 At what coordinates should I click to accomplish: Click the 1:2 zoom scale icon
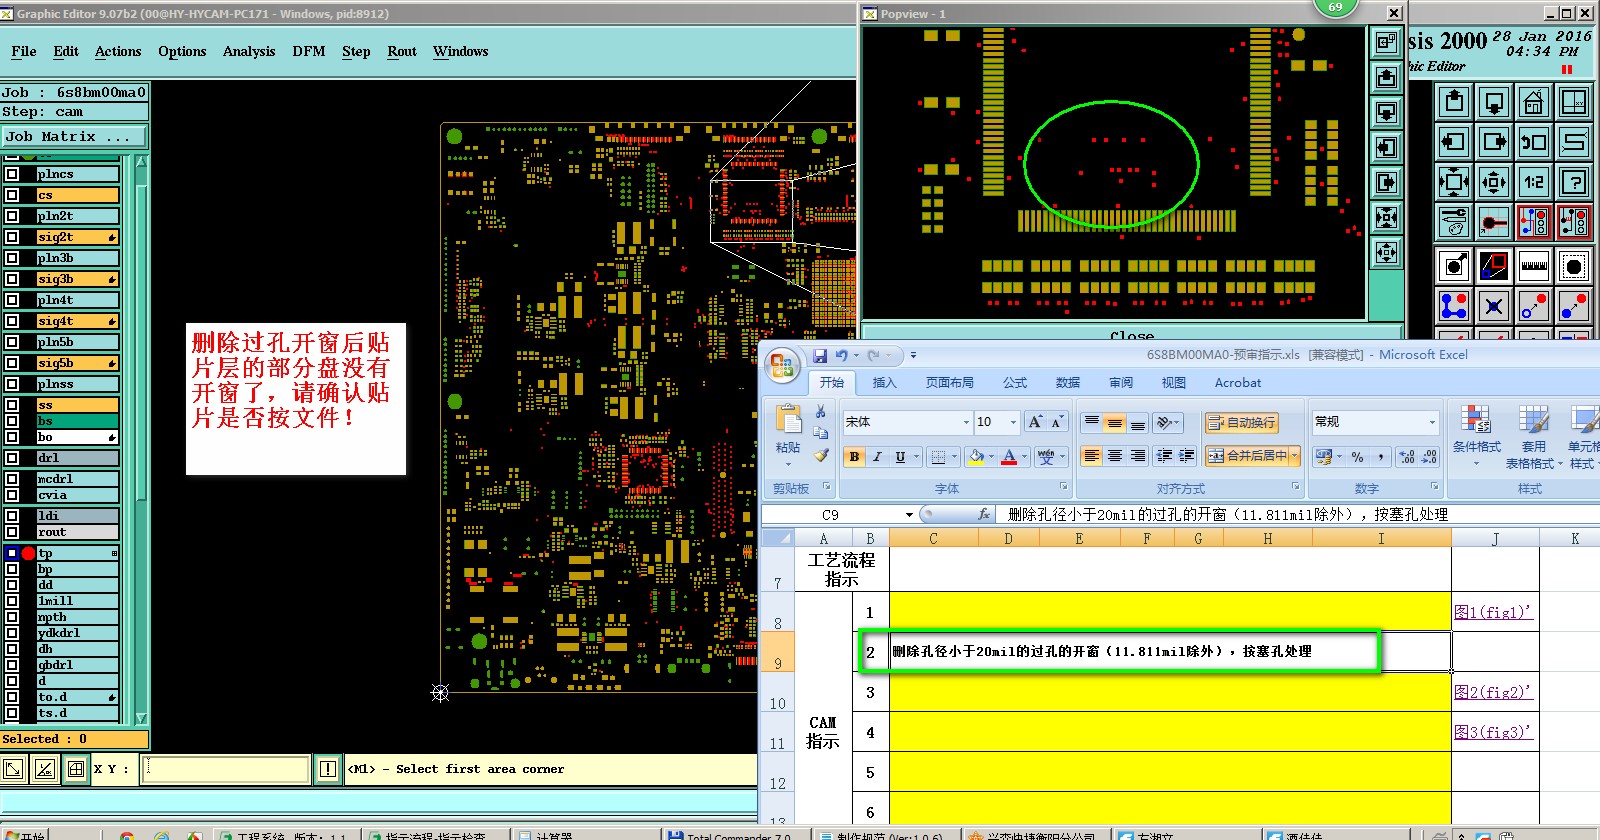click(1533, 182)
